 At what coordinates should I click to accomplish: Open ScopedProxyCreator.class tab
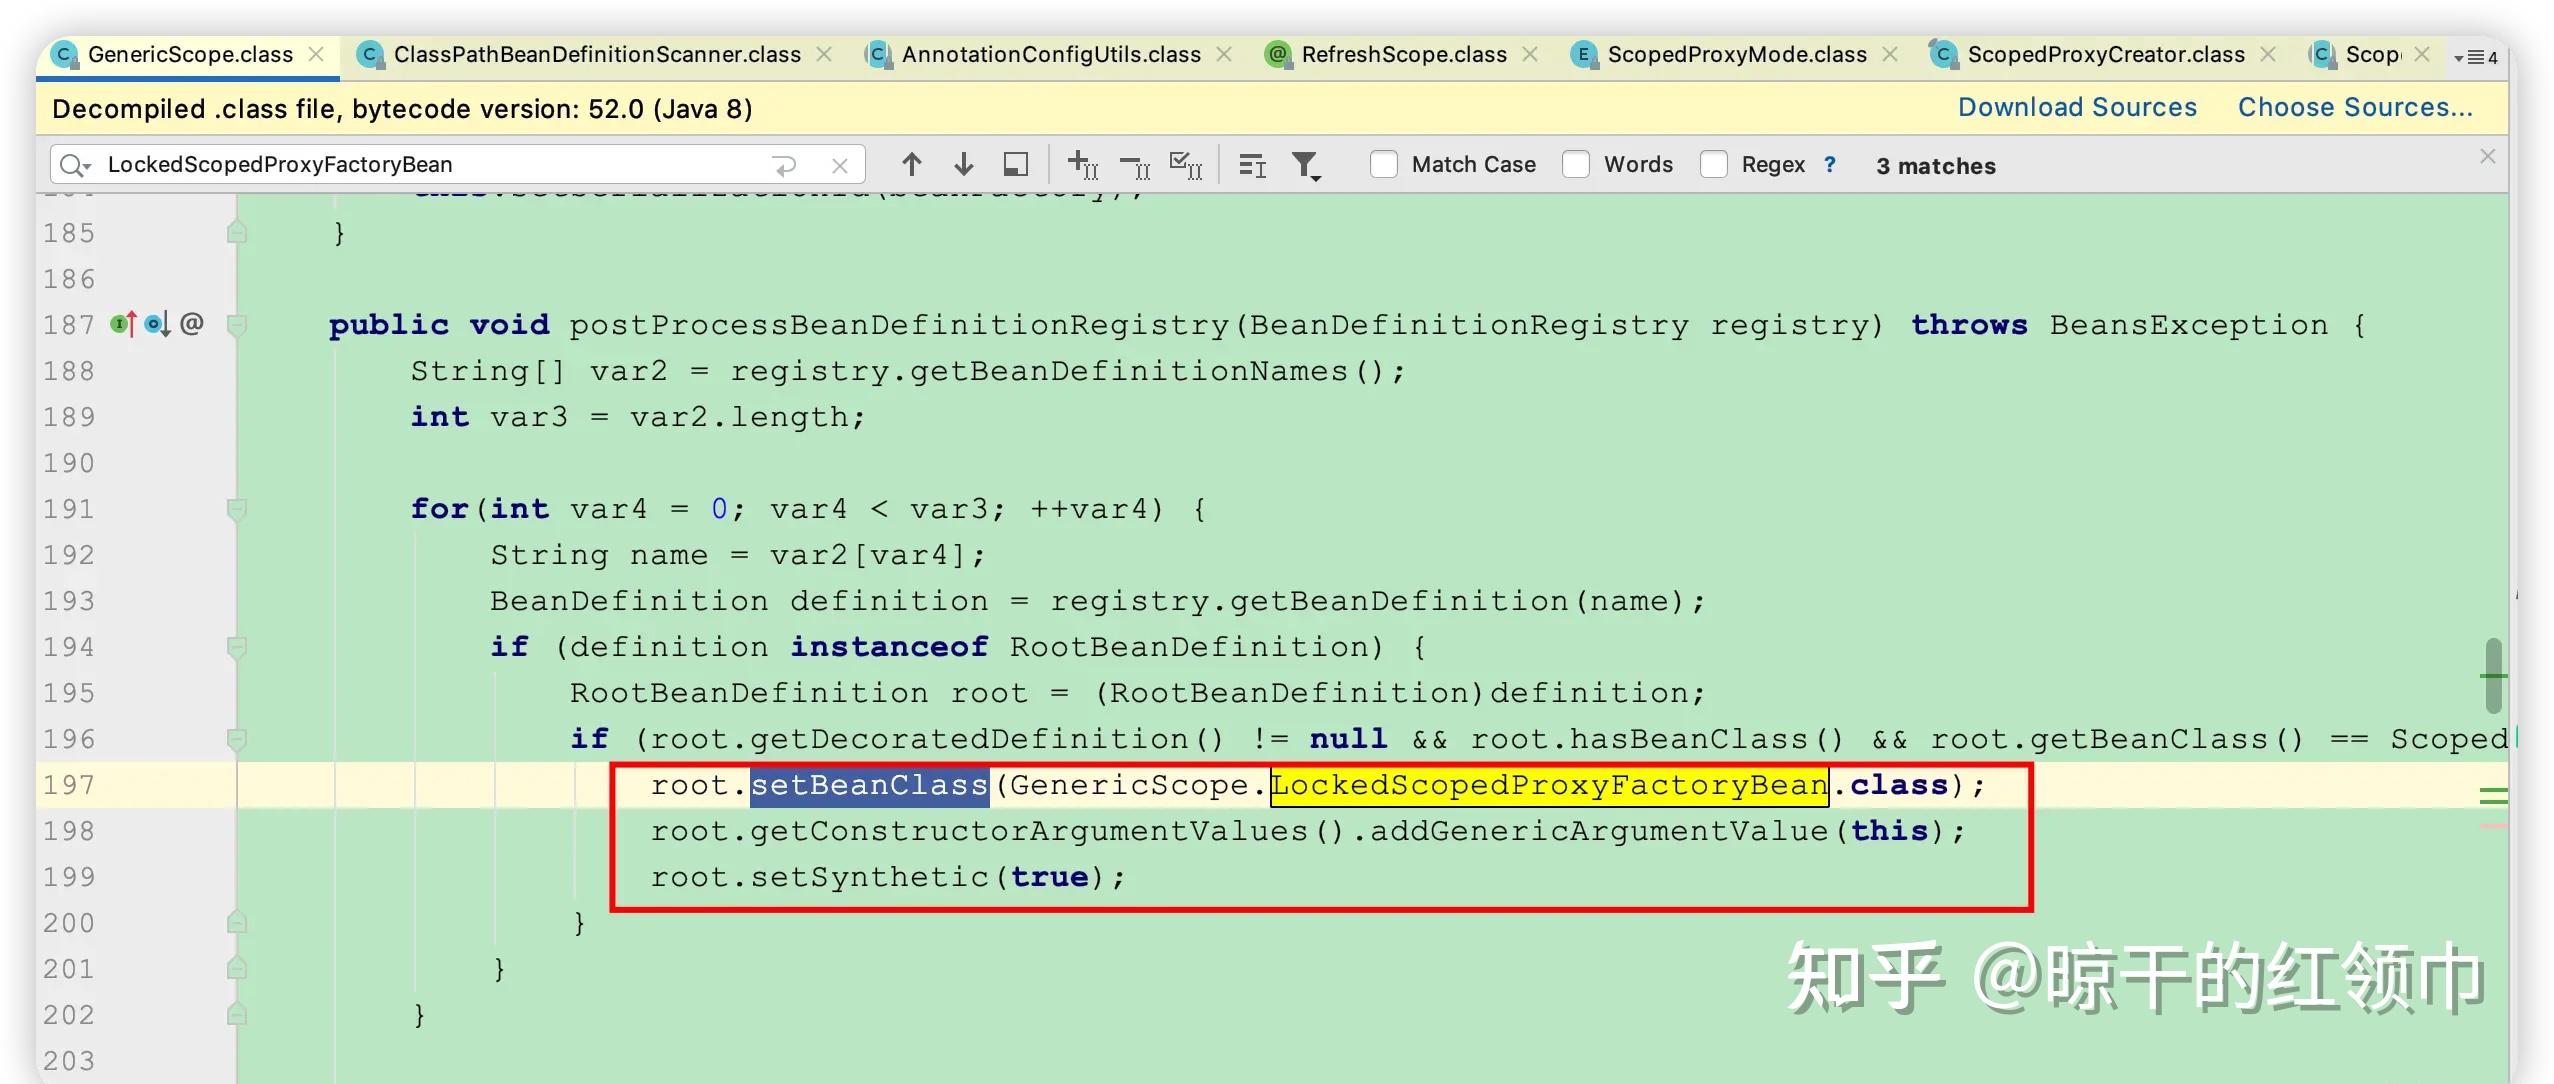(x=2104, y=54)
